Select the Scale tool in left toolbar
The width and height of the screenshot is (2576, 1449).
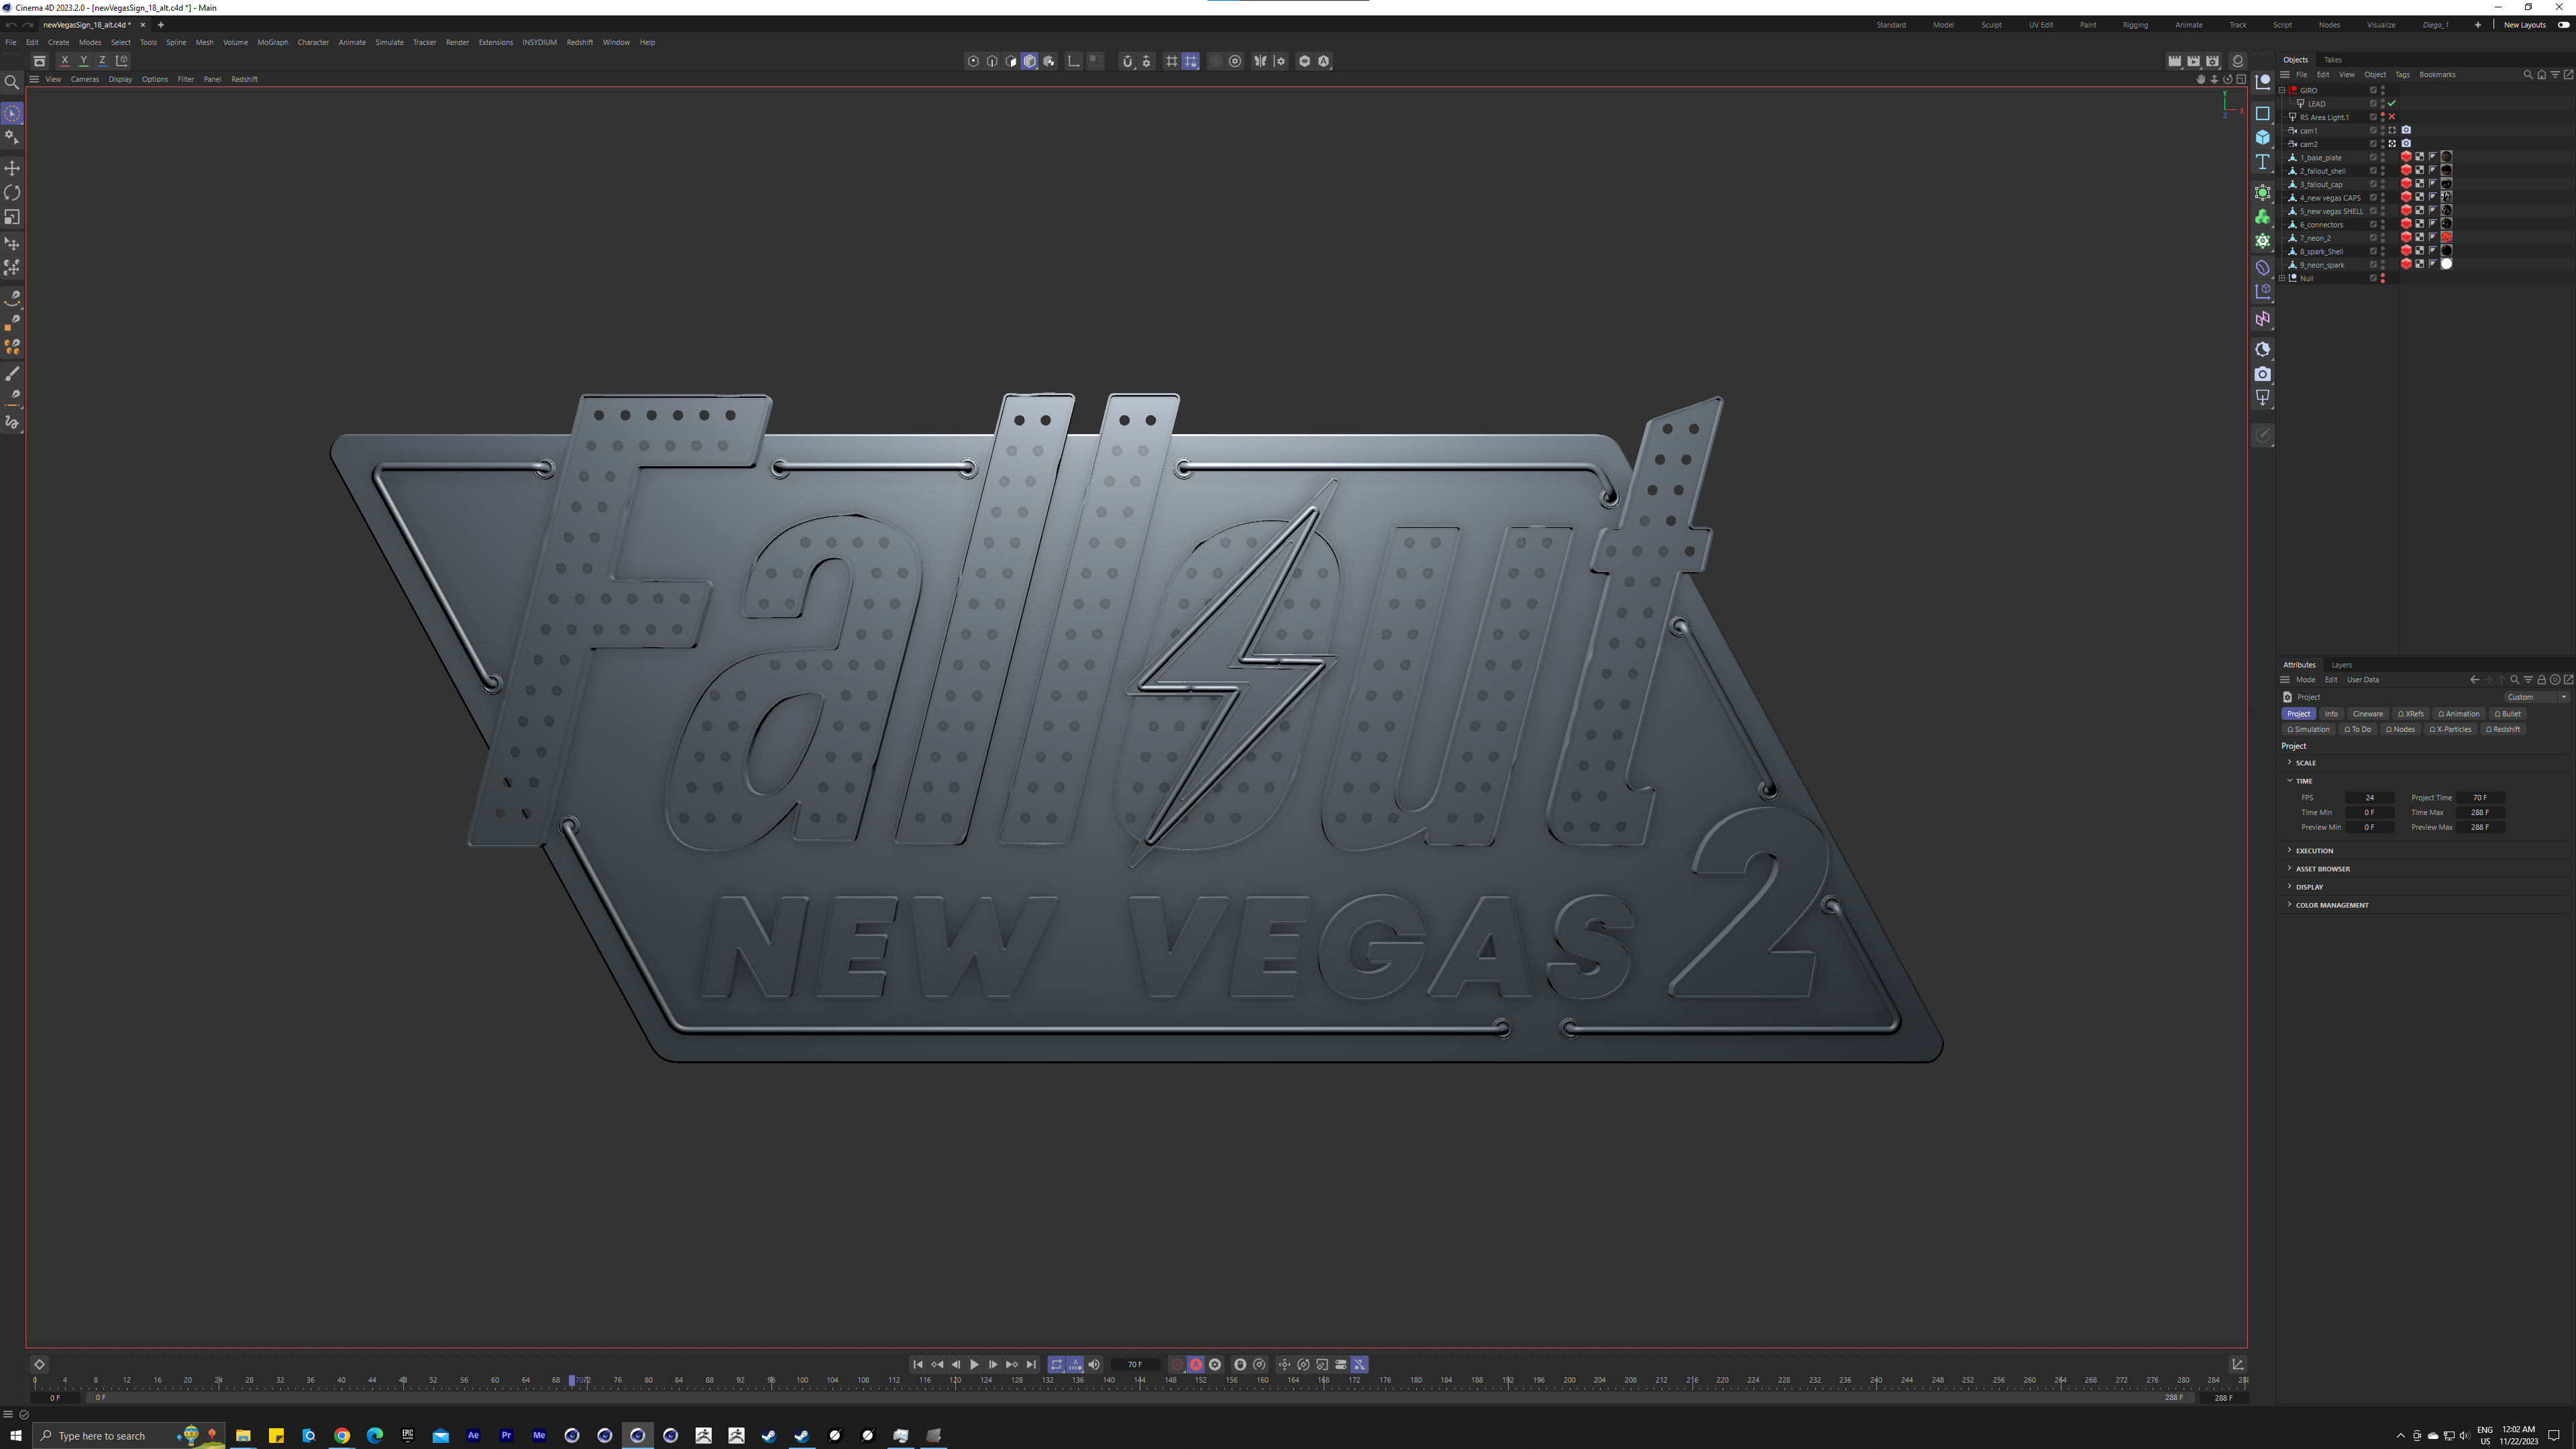point(12,217)
